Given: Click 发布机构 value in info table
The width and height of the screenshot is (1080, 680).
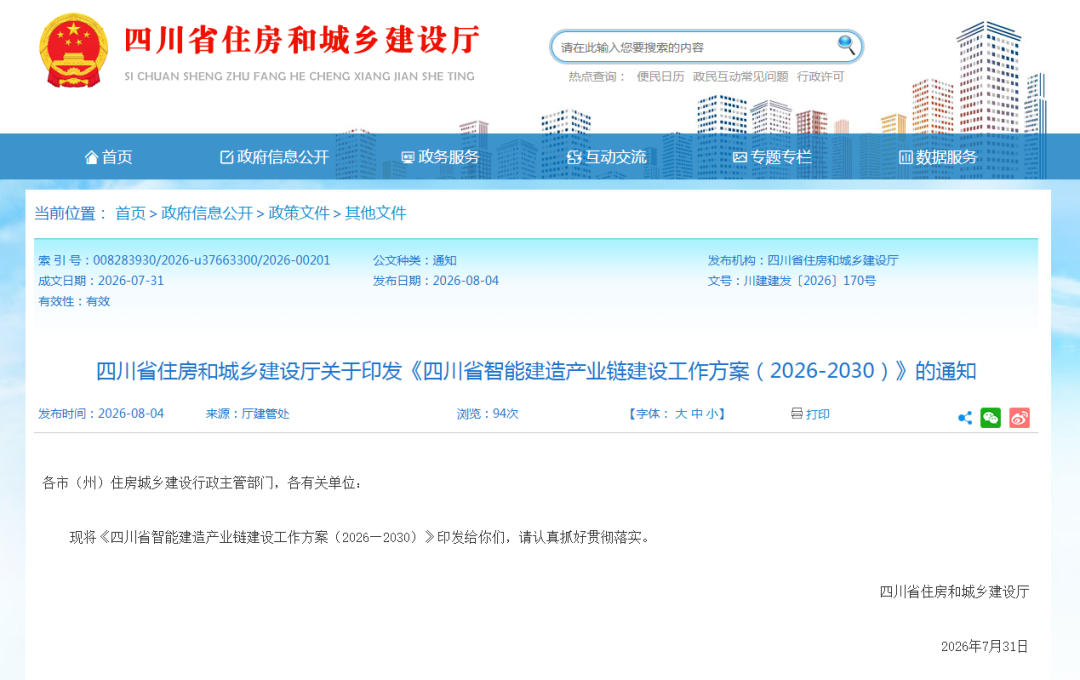Looking at the screenshot, I should point(833,260).
